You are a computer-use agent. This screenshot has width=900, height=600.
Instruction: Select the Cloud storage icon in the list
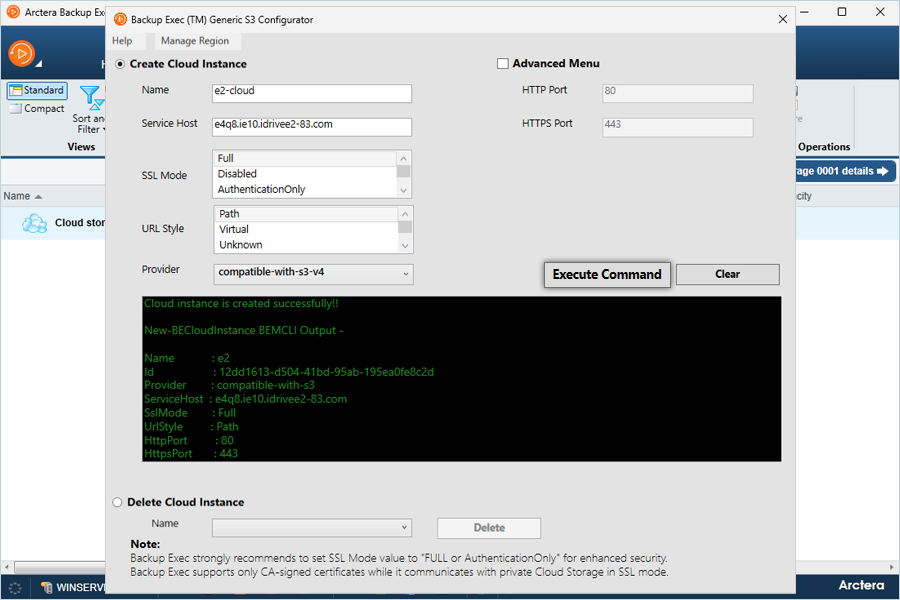35,223
